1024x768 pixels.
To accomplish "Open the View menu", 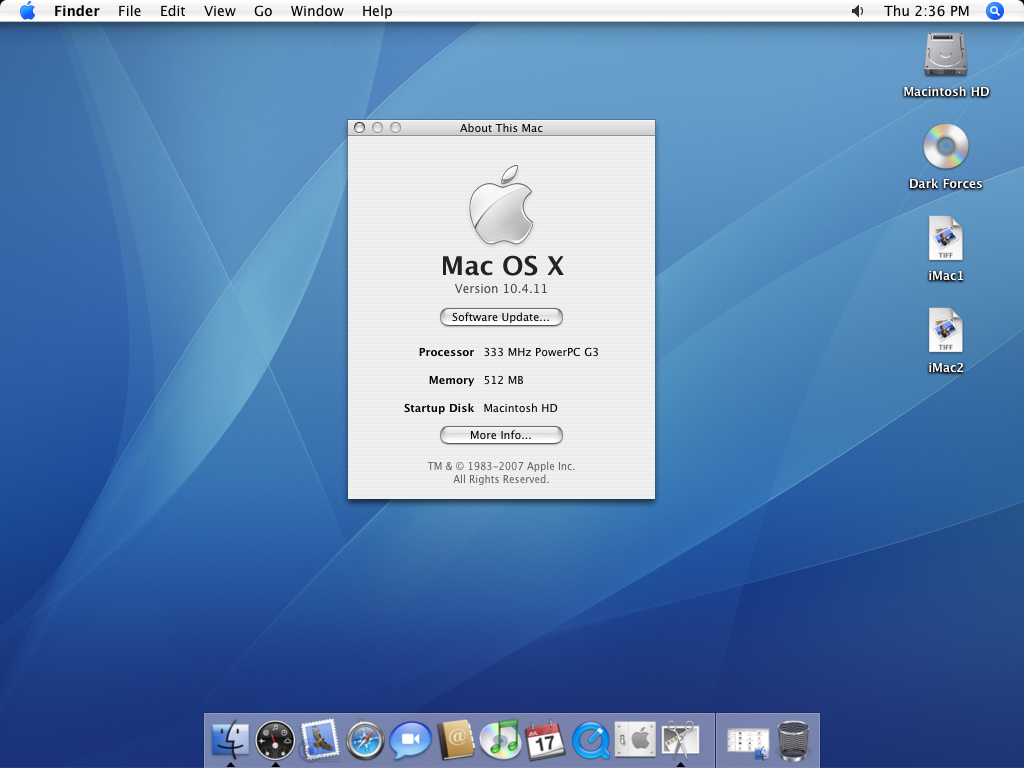I will coord(219,11).
